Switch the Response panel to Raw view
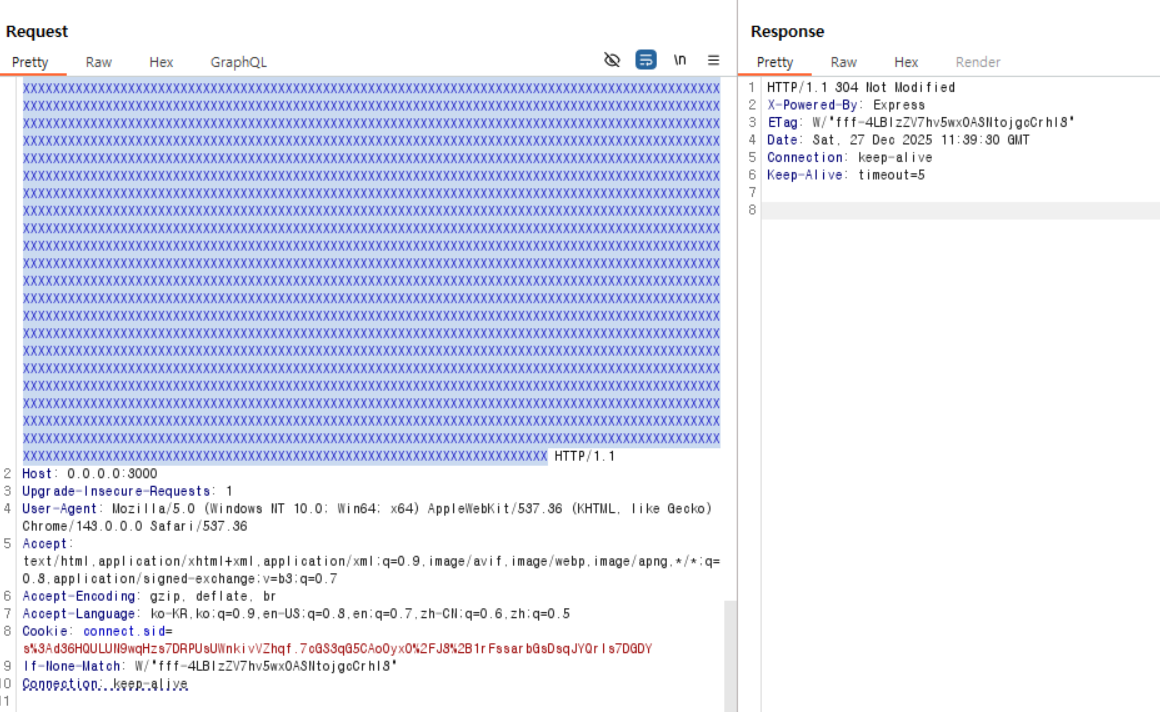 843,62
